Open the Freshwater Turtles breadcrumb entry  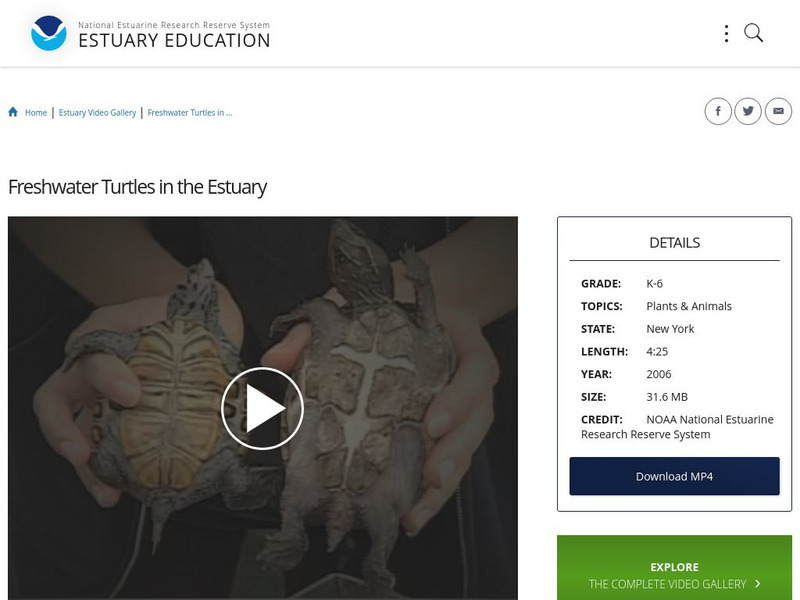coord(192,113)
